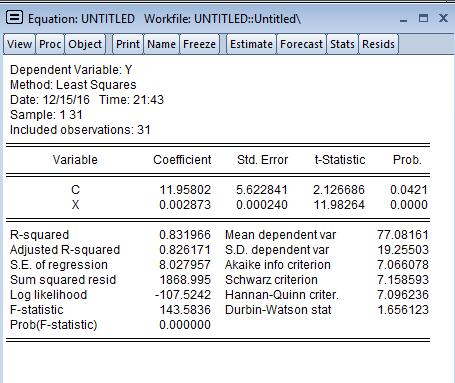The height and width of the screenshot is (383, 455).
Task: Click the Durbin-Watson stat value
Action: pos(403,310)
